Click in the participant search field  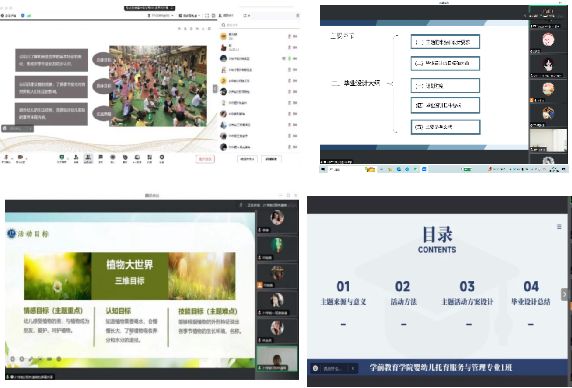point(259,25)
